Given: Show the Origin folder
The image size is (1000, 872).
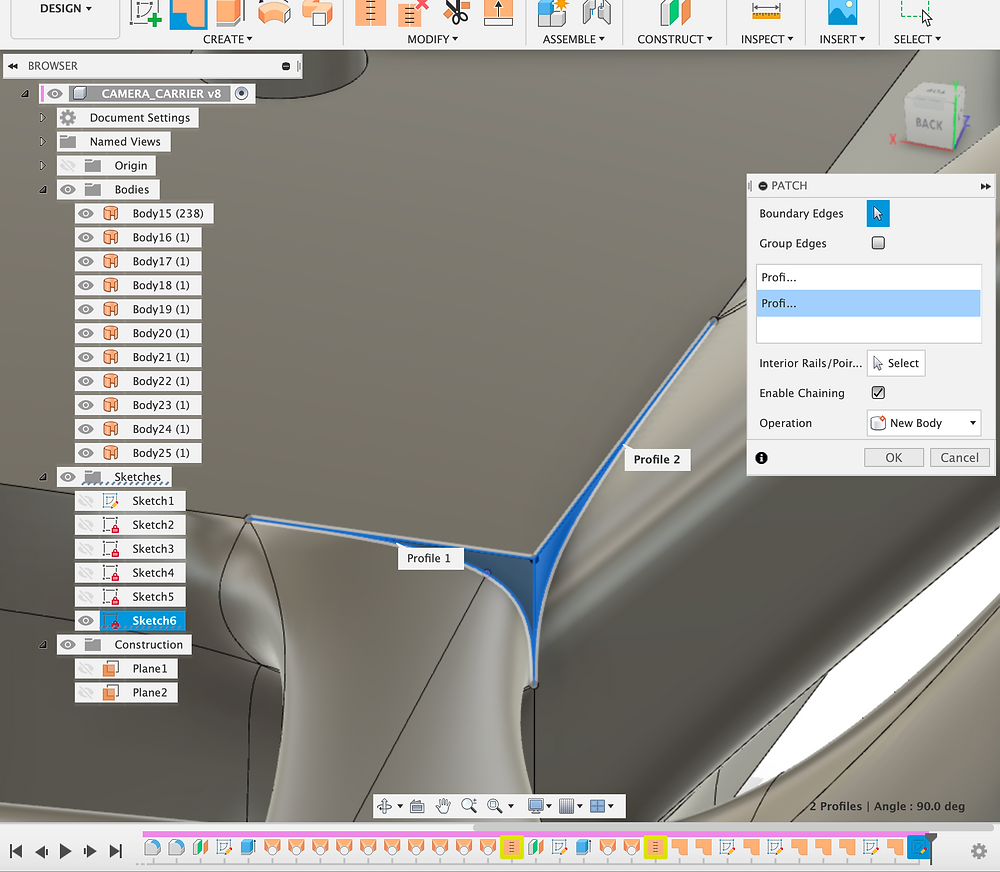Looking at the screenshot, I should coord(68,166).
